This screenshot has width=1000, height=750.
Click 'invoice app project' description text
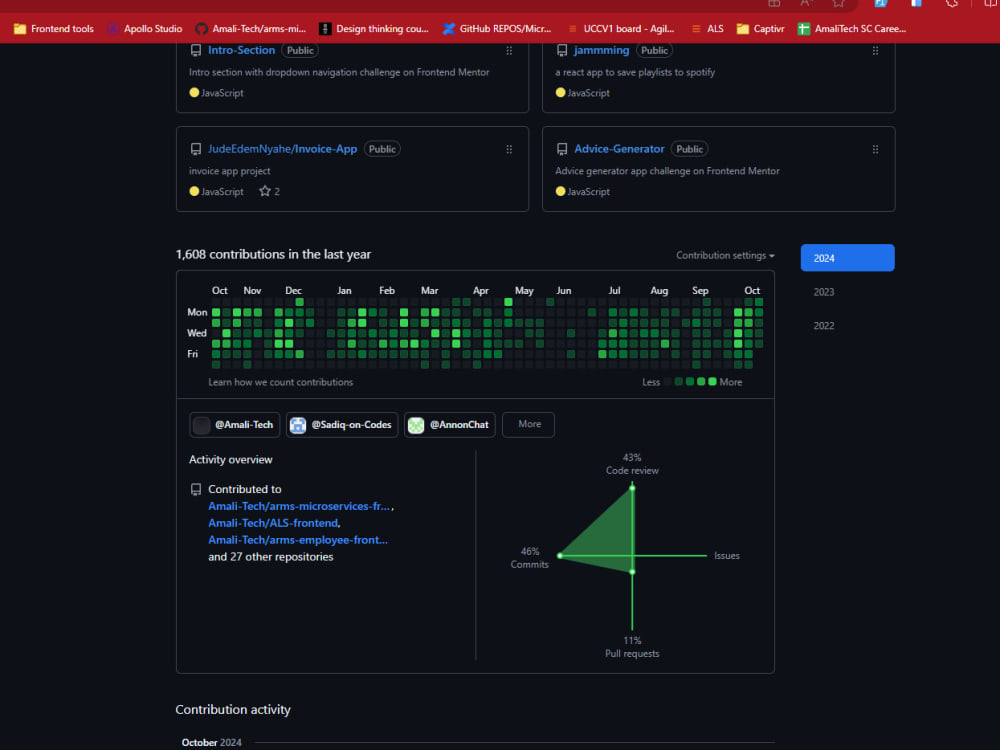click(x=230, y=171)
